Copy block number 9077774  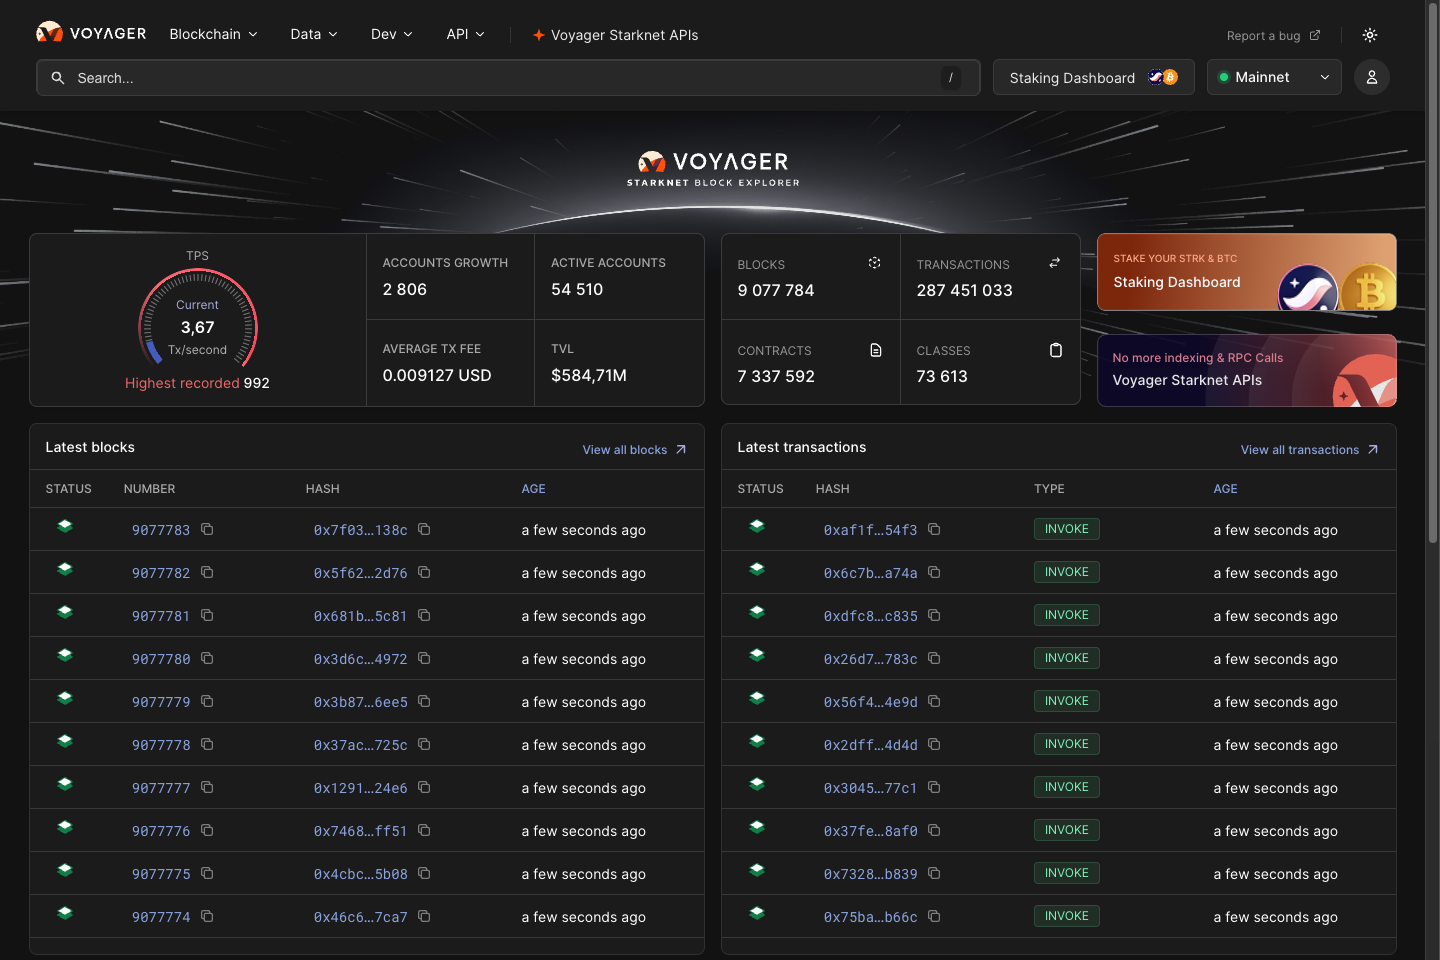click(x=207, y=916)
